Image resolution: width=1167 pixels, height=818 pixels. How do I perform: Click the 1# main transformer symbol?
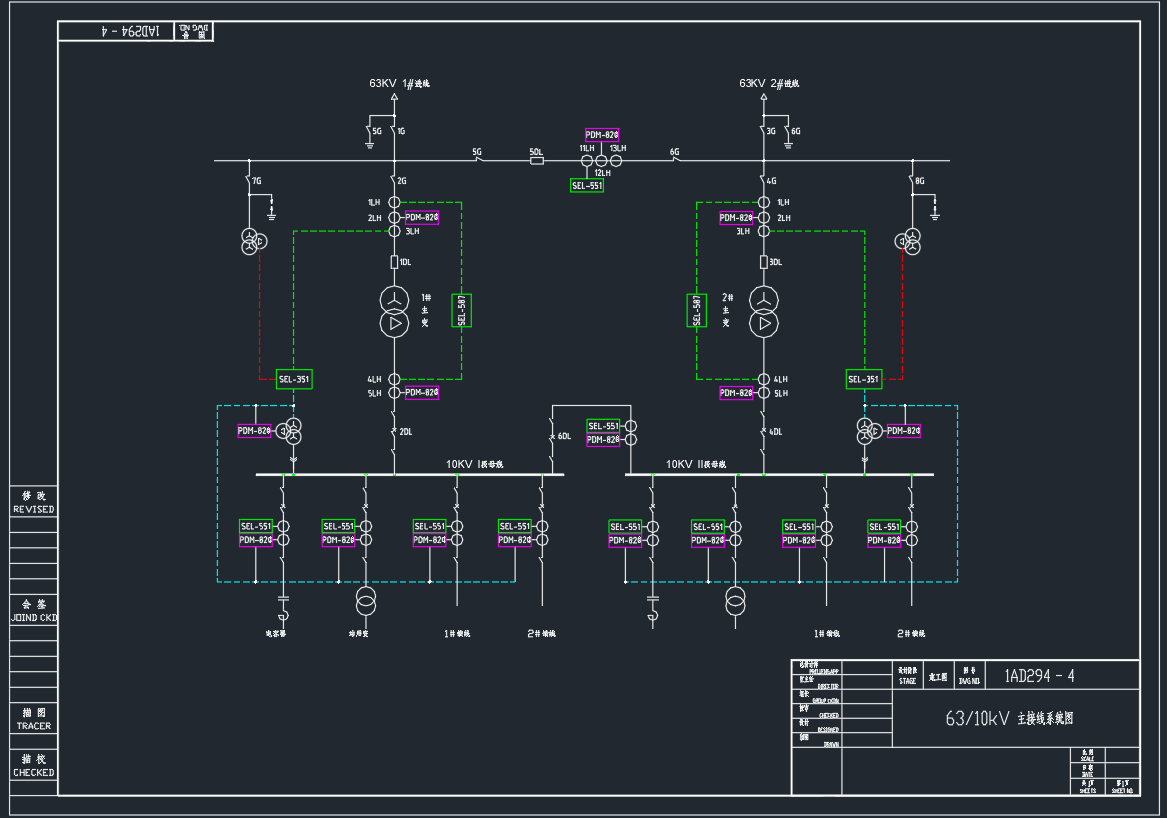[x=395, y=311]
